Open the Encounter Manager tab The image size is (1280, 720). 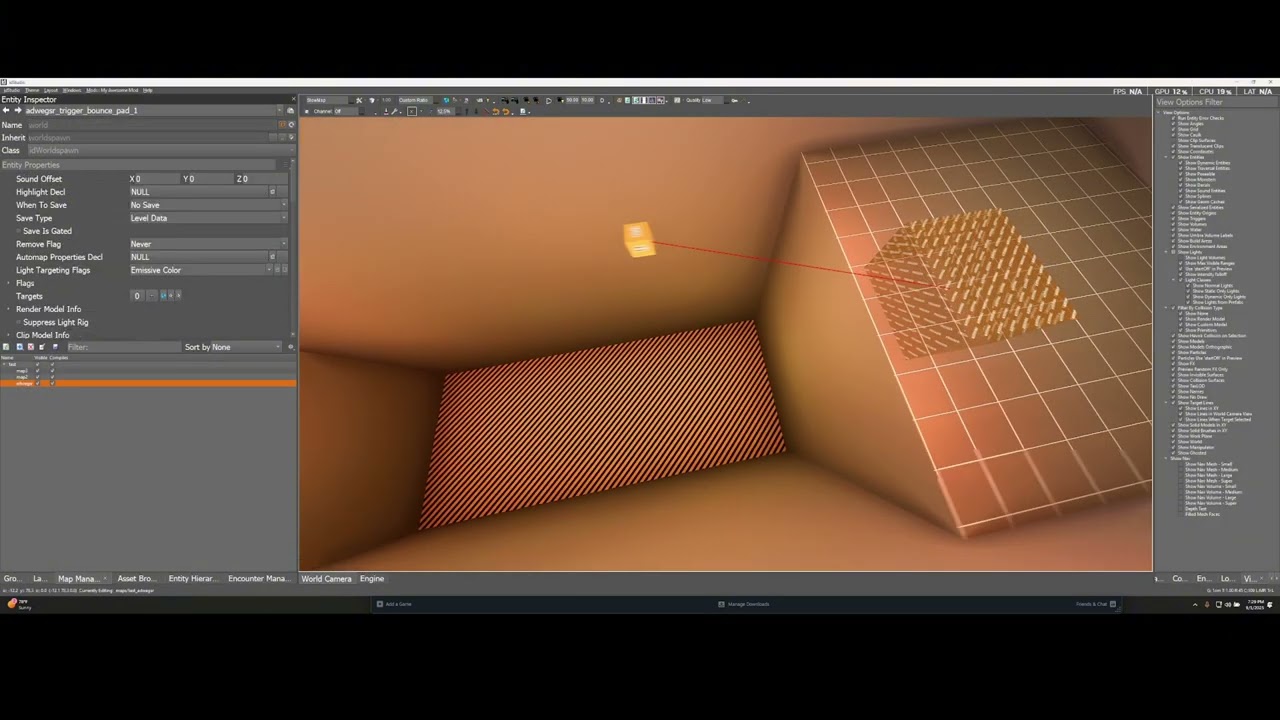pyautogui.click(x=259, y=578)
